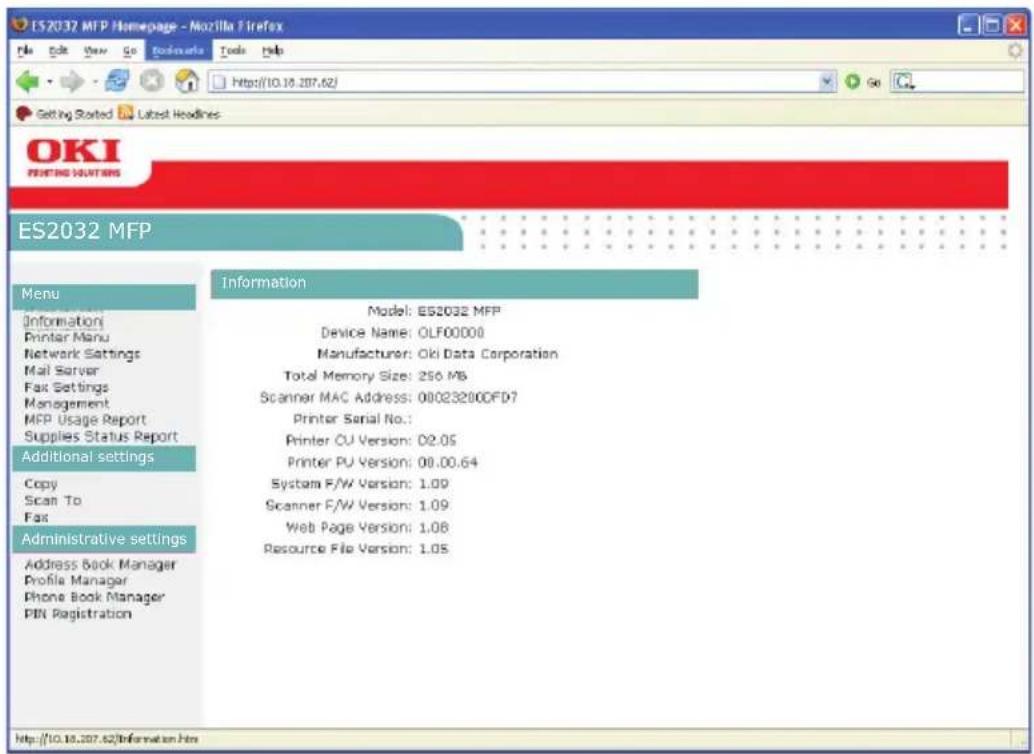This screenshot has width=1034, height=754.
Task: Click the Device Name value OLF00000
Action: point(451,332)
